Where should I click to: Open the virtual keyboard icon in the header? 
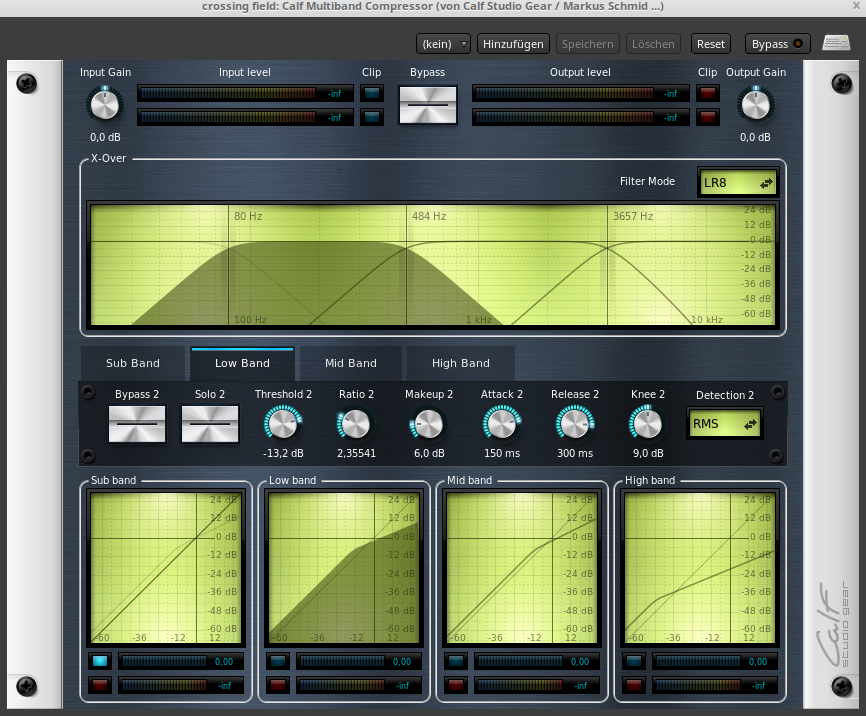click(x=836, y=43)
